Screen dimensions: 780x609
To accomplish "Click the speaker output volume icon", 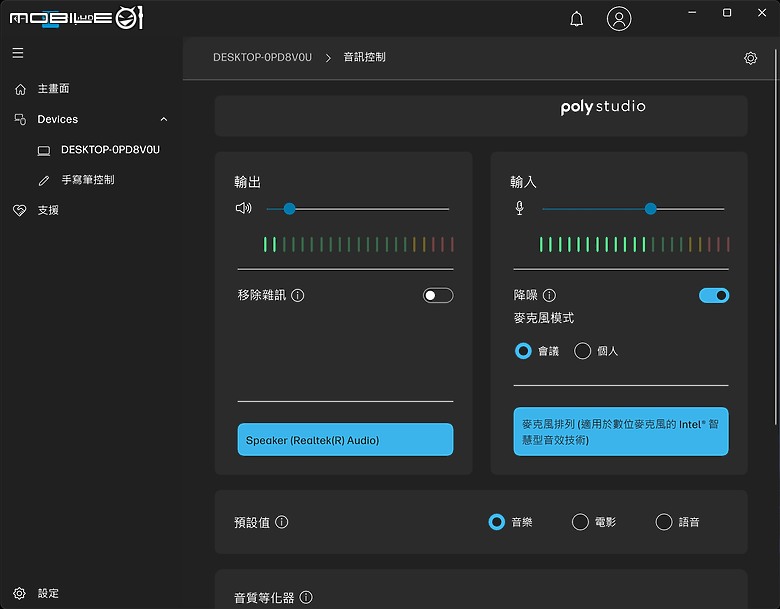I will point(244,208).
